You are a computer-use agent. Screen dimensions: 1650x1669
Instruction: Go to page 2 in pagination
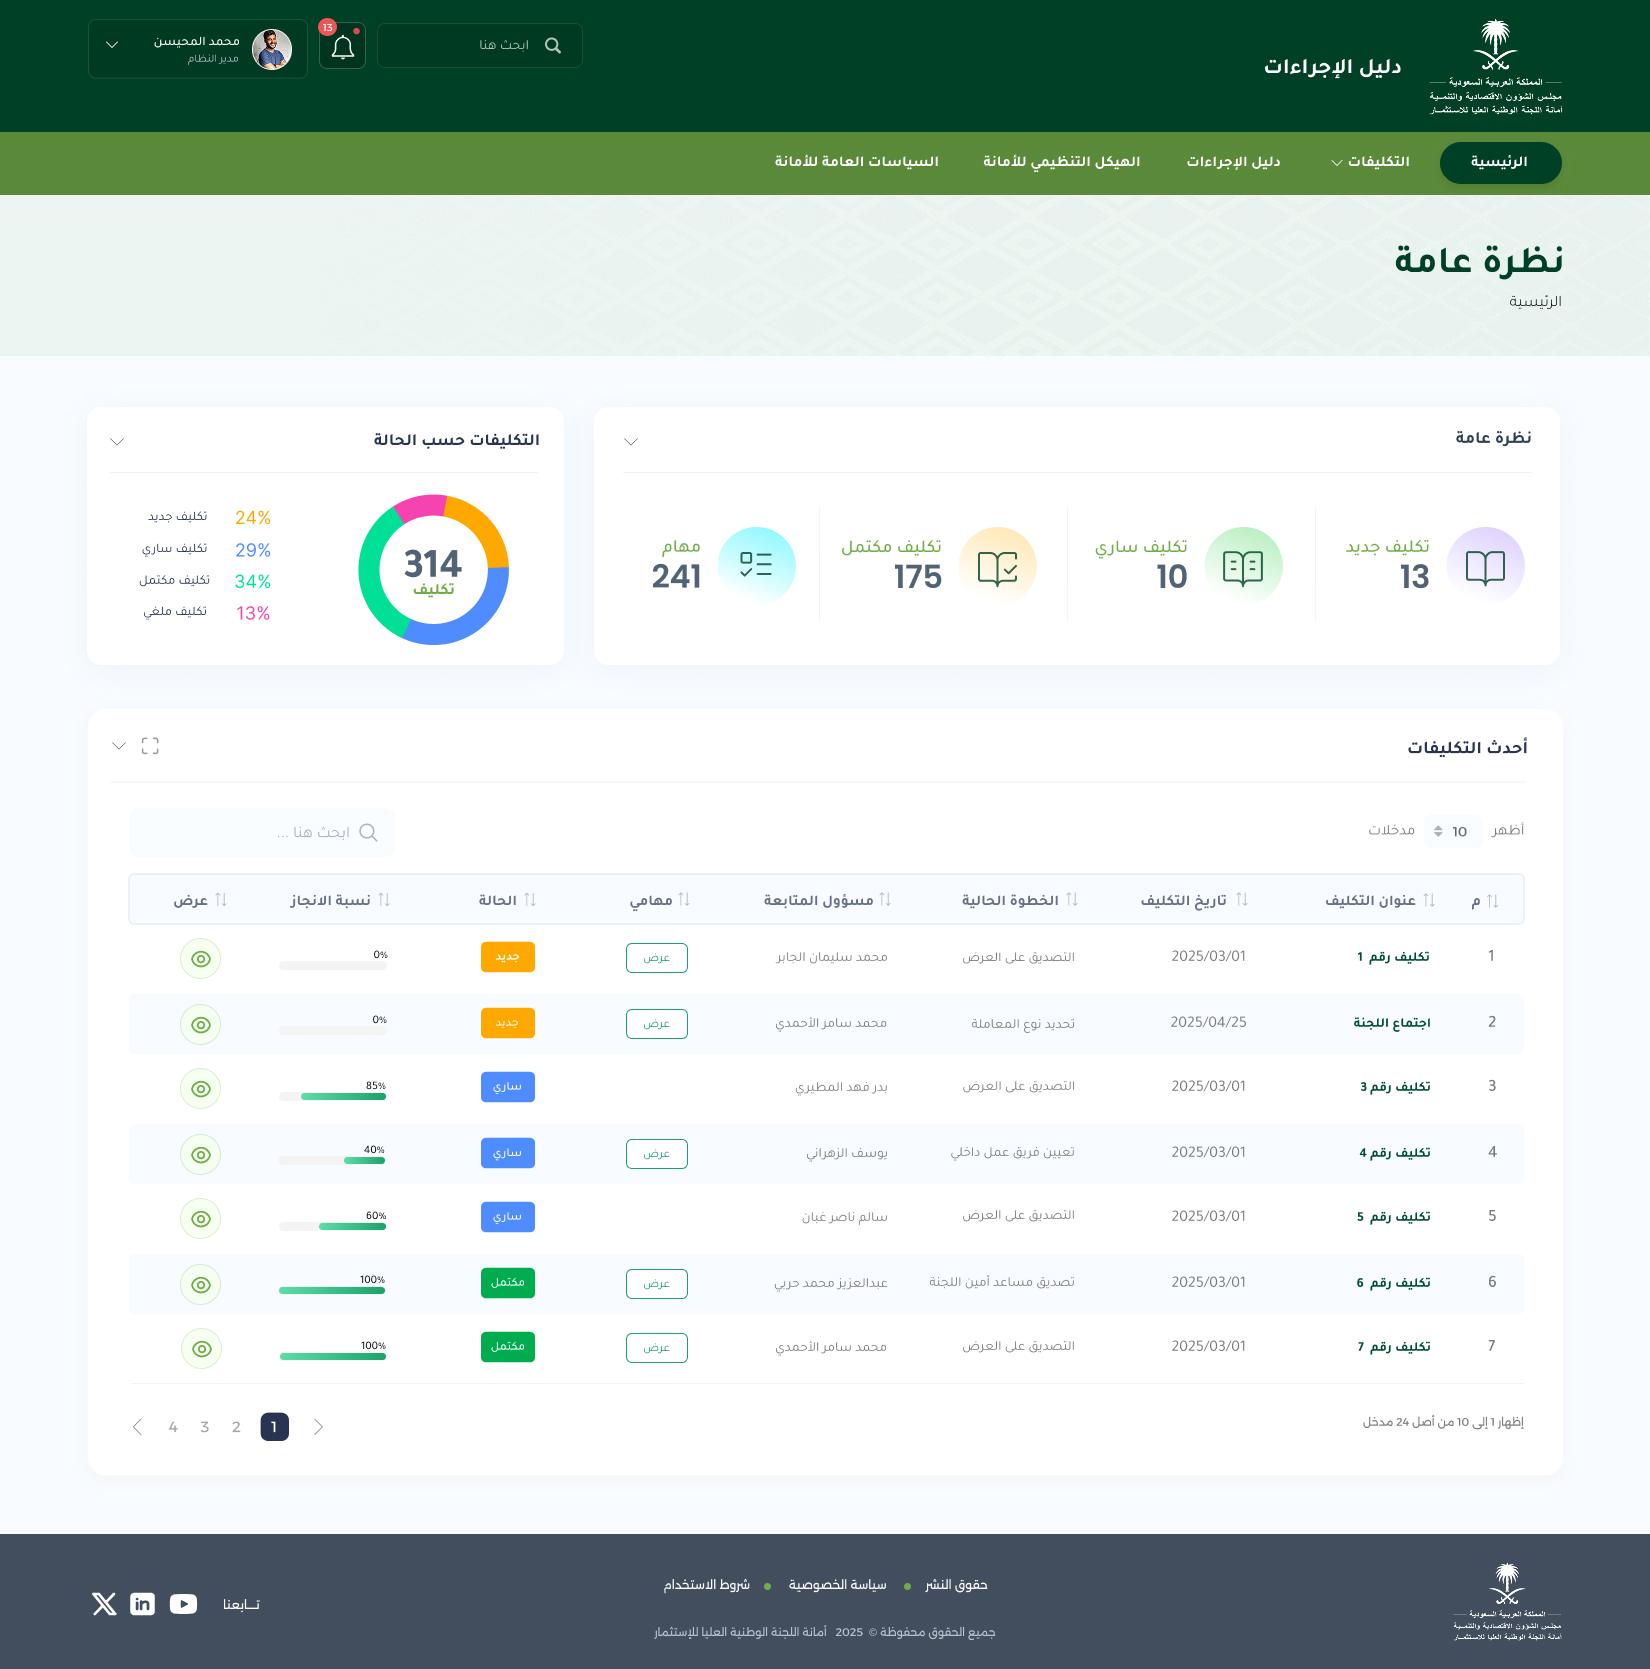click(x=236, y=1427)
